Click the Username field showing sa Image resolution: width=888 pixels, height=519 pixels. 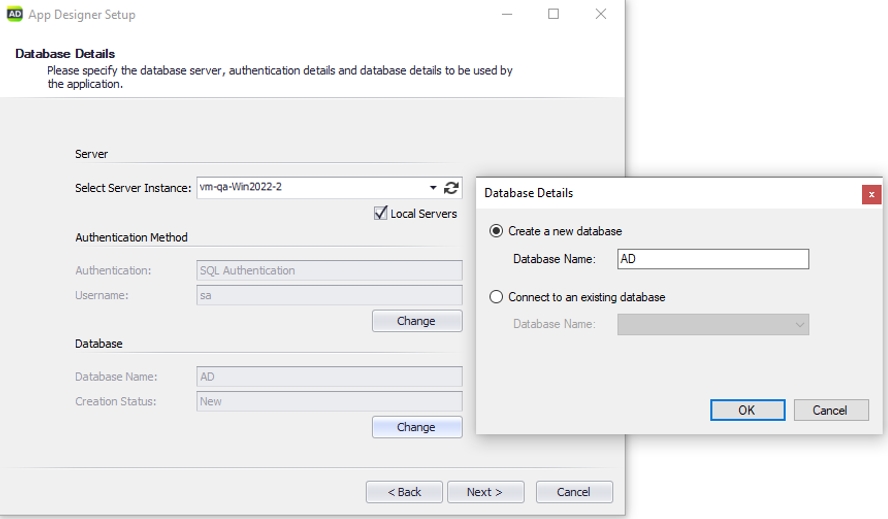(330, 295)
